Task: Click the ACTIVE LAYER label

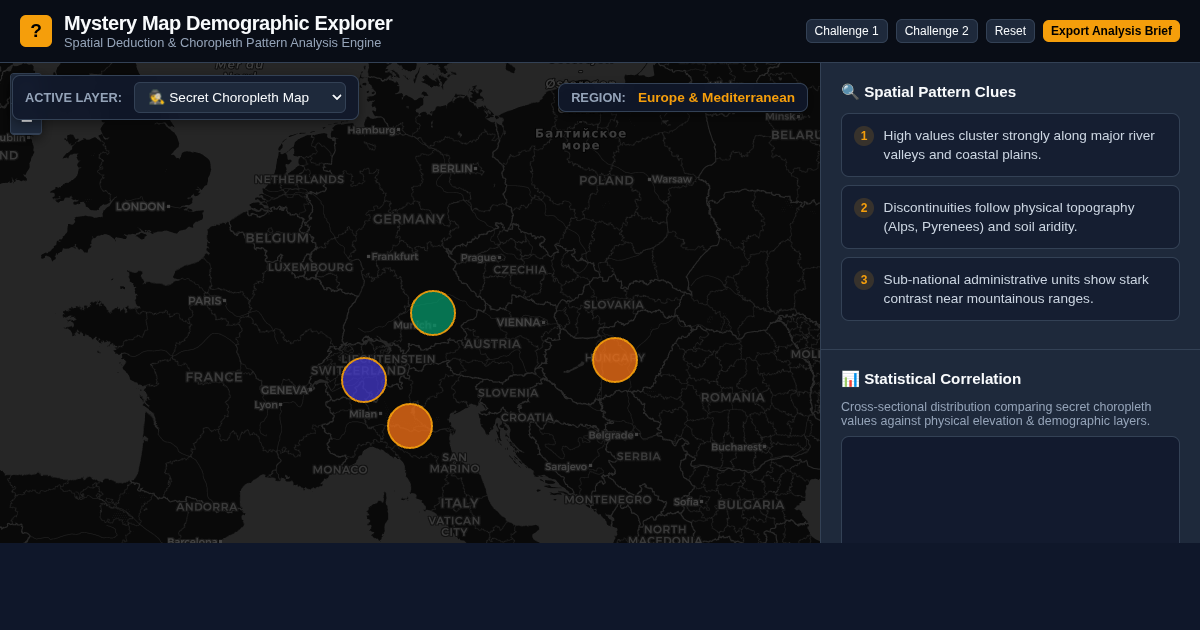Action: (73, 97)
